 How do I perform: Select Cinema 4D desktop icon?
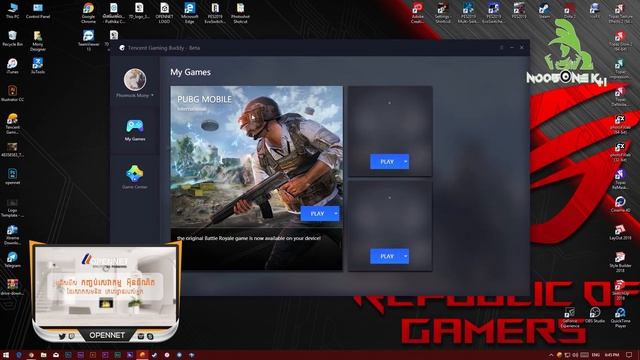pos(620,204)
